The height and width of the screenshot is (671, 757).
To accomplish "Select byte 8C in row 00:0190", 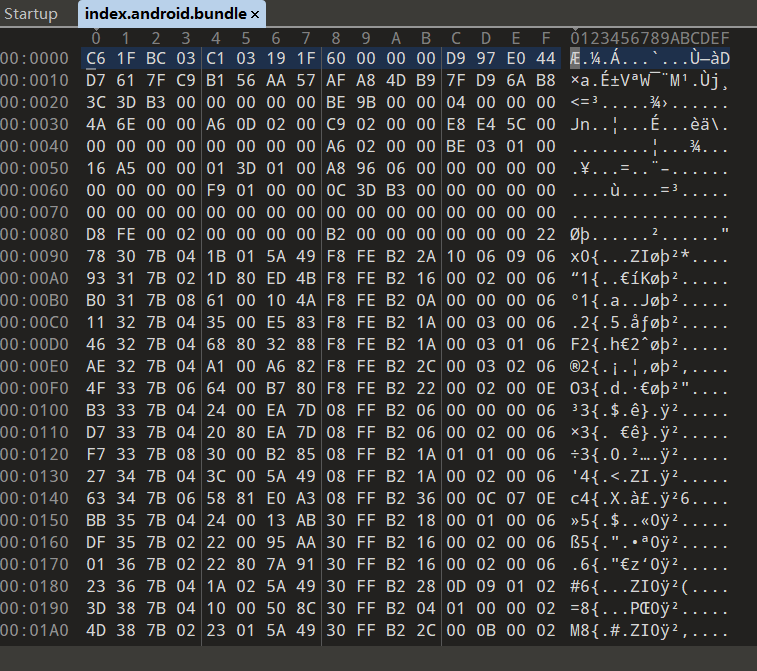I will [306, 608].
